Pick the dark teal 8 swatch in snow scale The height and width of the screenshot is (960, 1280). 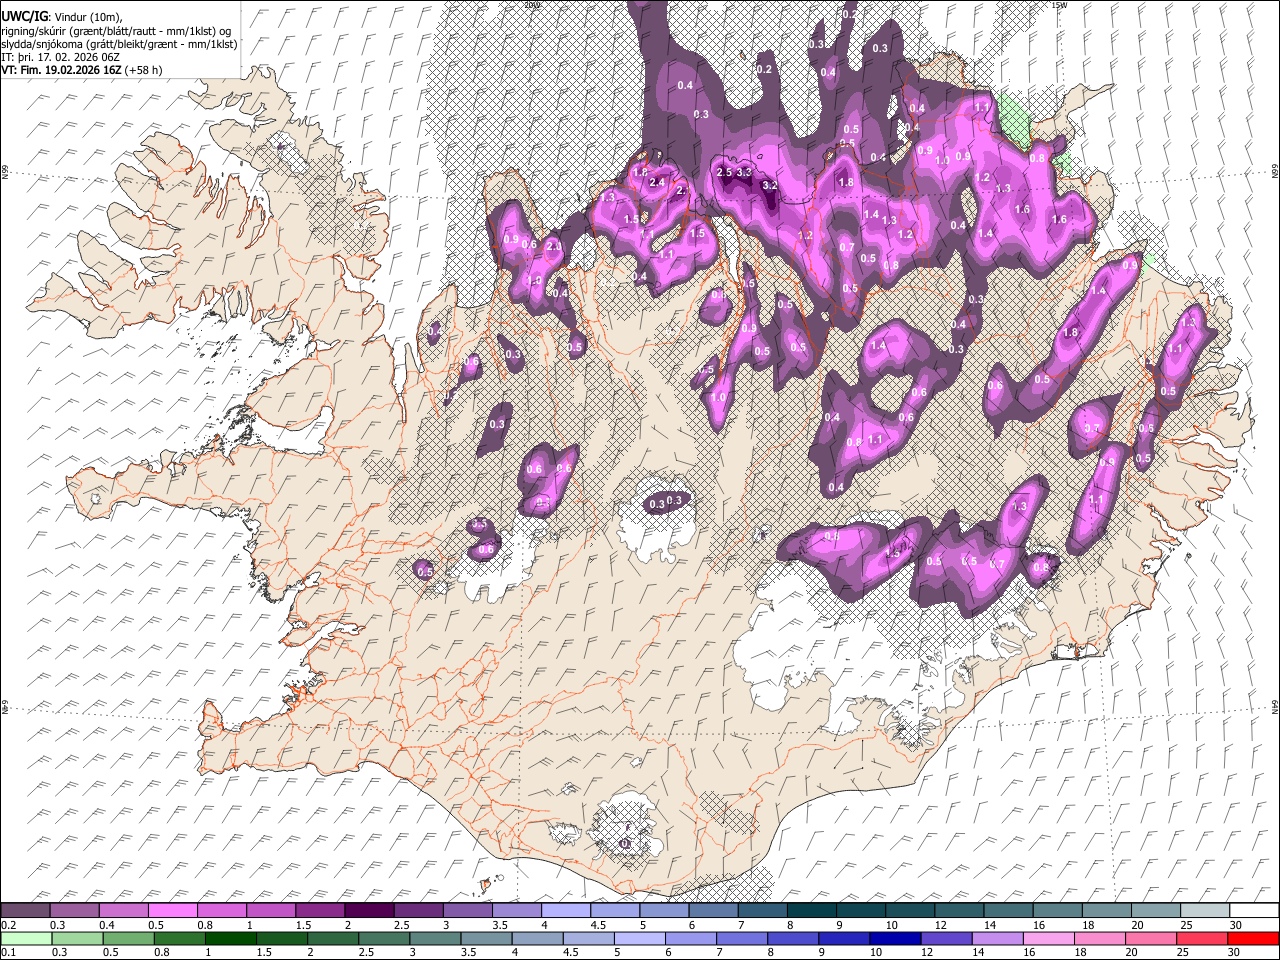tap(812, 910)
